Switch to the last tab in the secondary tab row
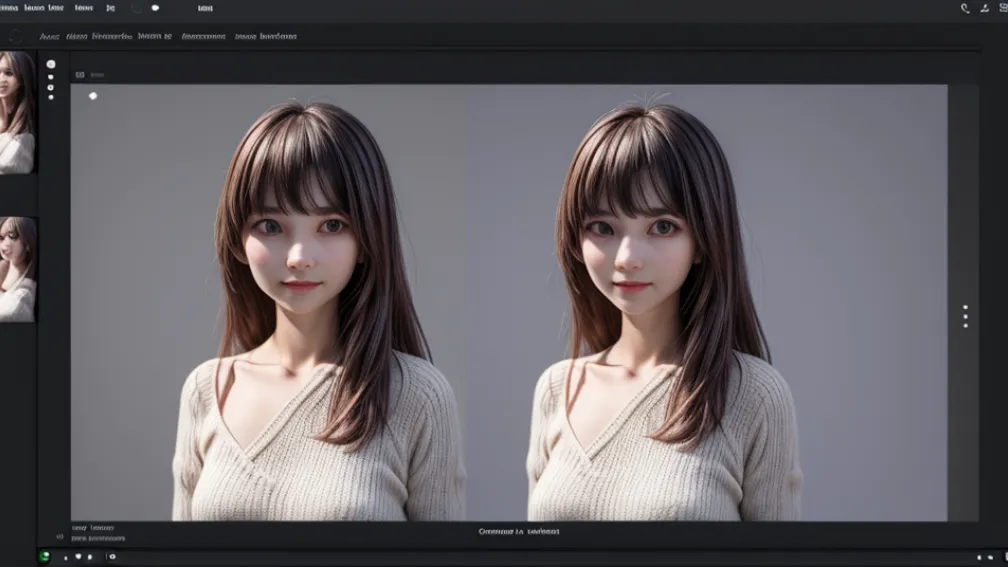1008x567 pixels. [265, 36]
